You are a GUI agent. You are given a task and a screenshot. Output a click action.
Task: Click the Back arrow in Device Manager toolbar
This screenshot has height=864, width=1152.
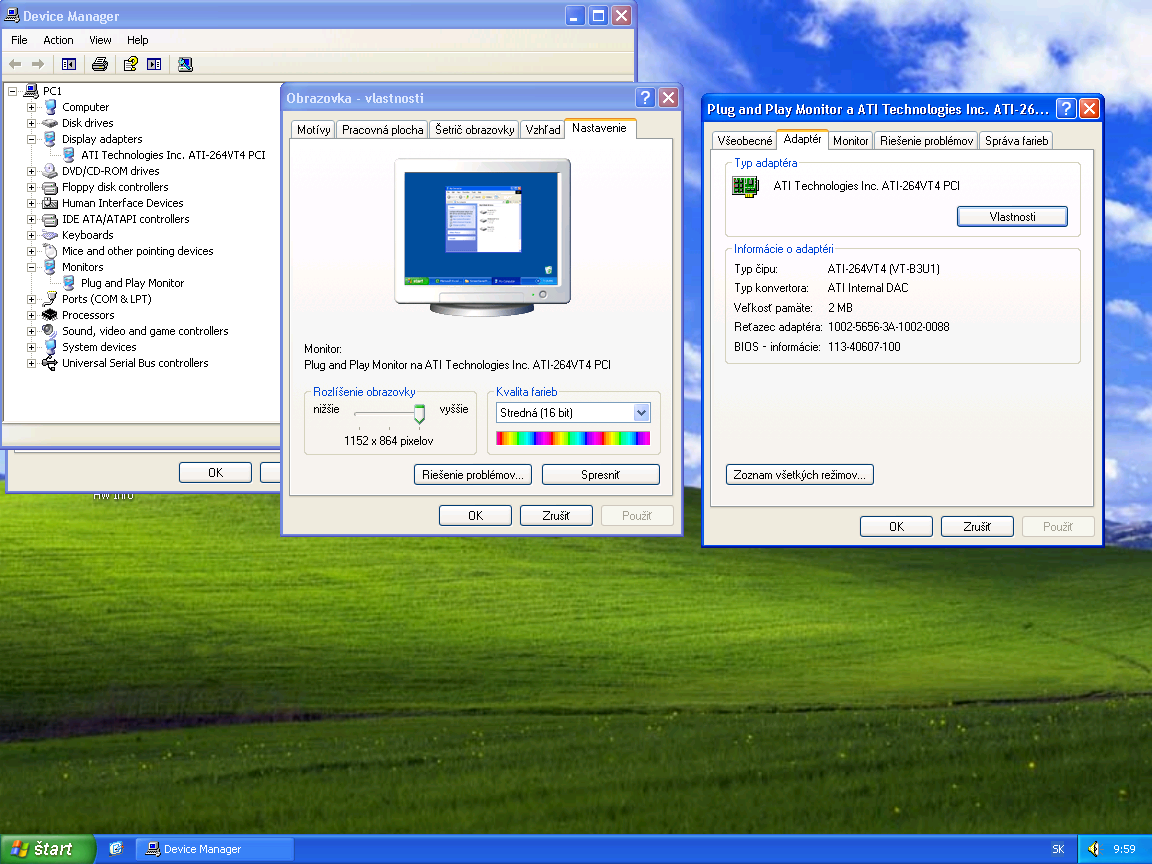click(15, 65)
